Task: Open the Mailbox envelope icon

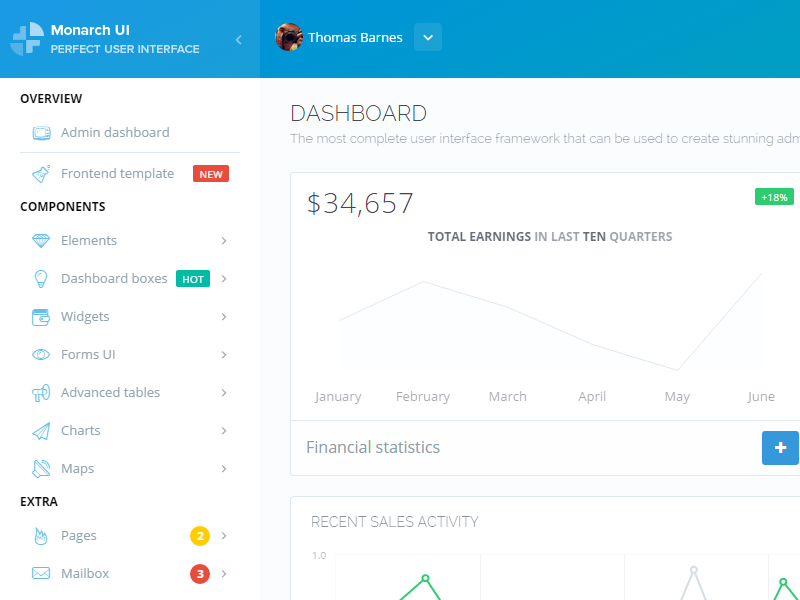Action: [40, 573]
